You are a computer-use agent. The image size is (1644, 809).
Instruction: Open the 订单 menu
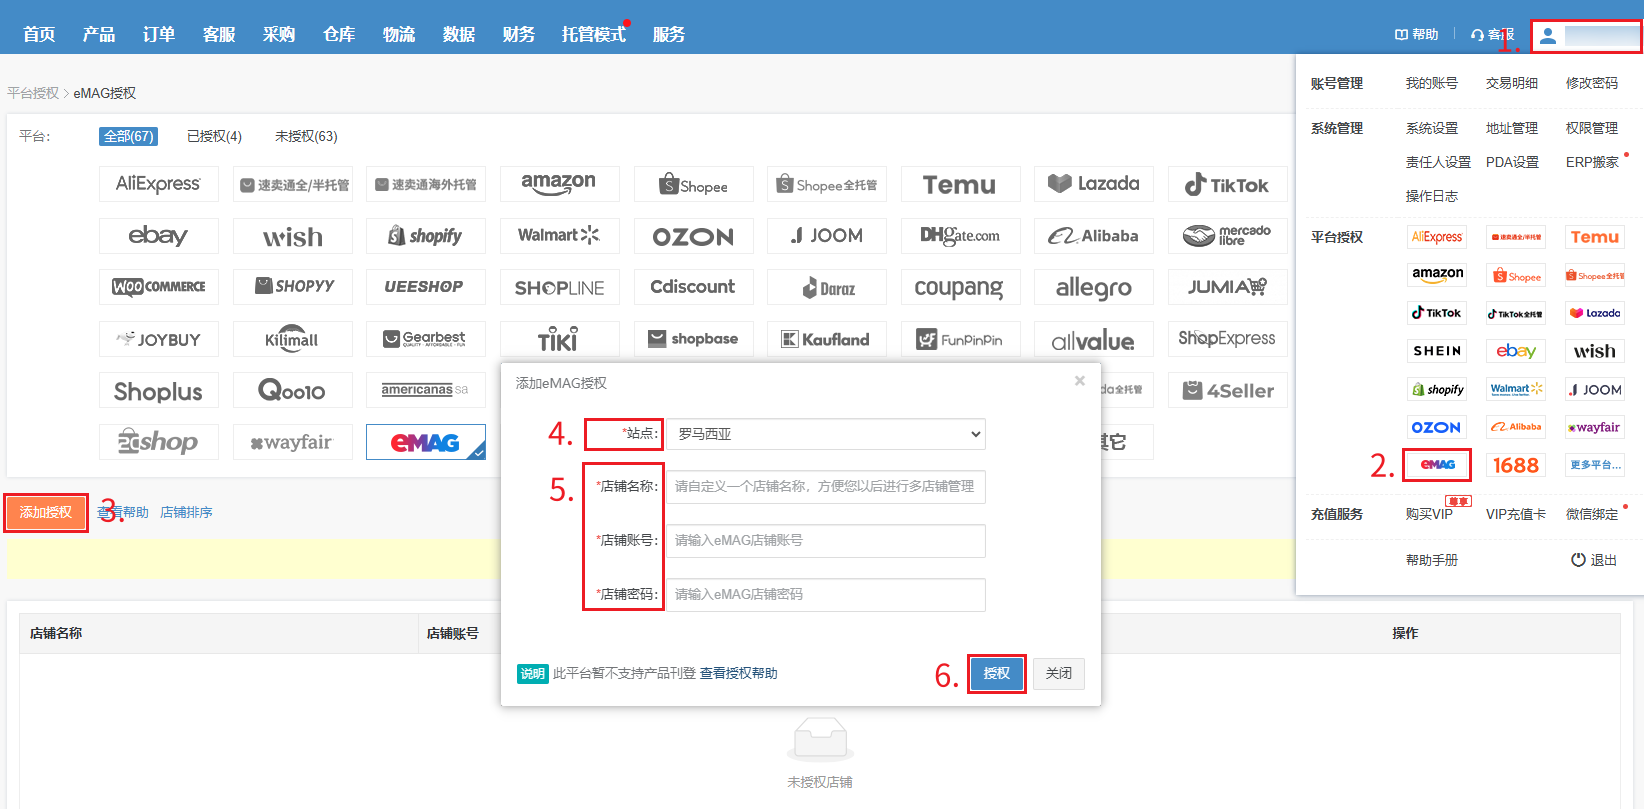pyautogui.click(x=159, y=34)
